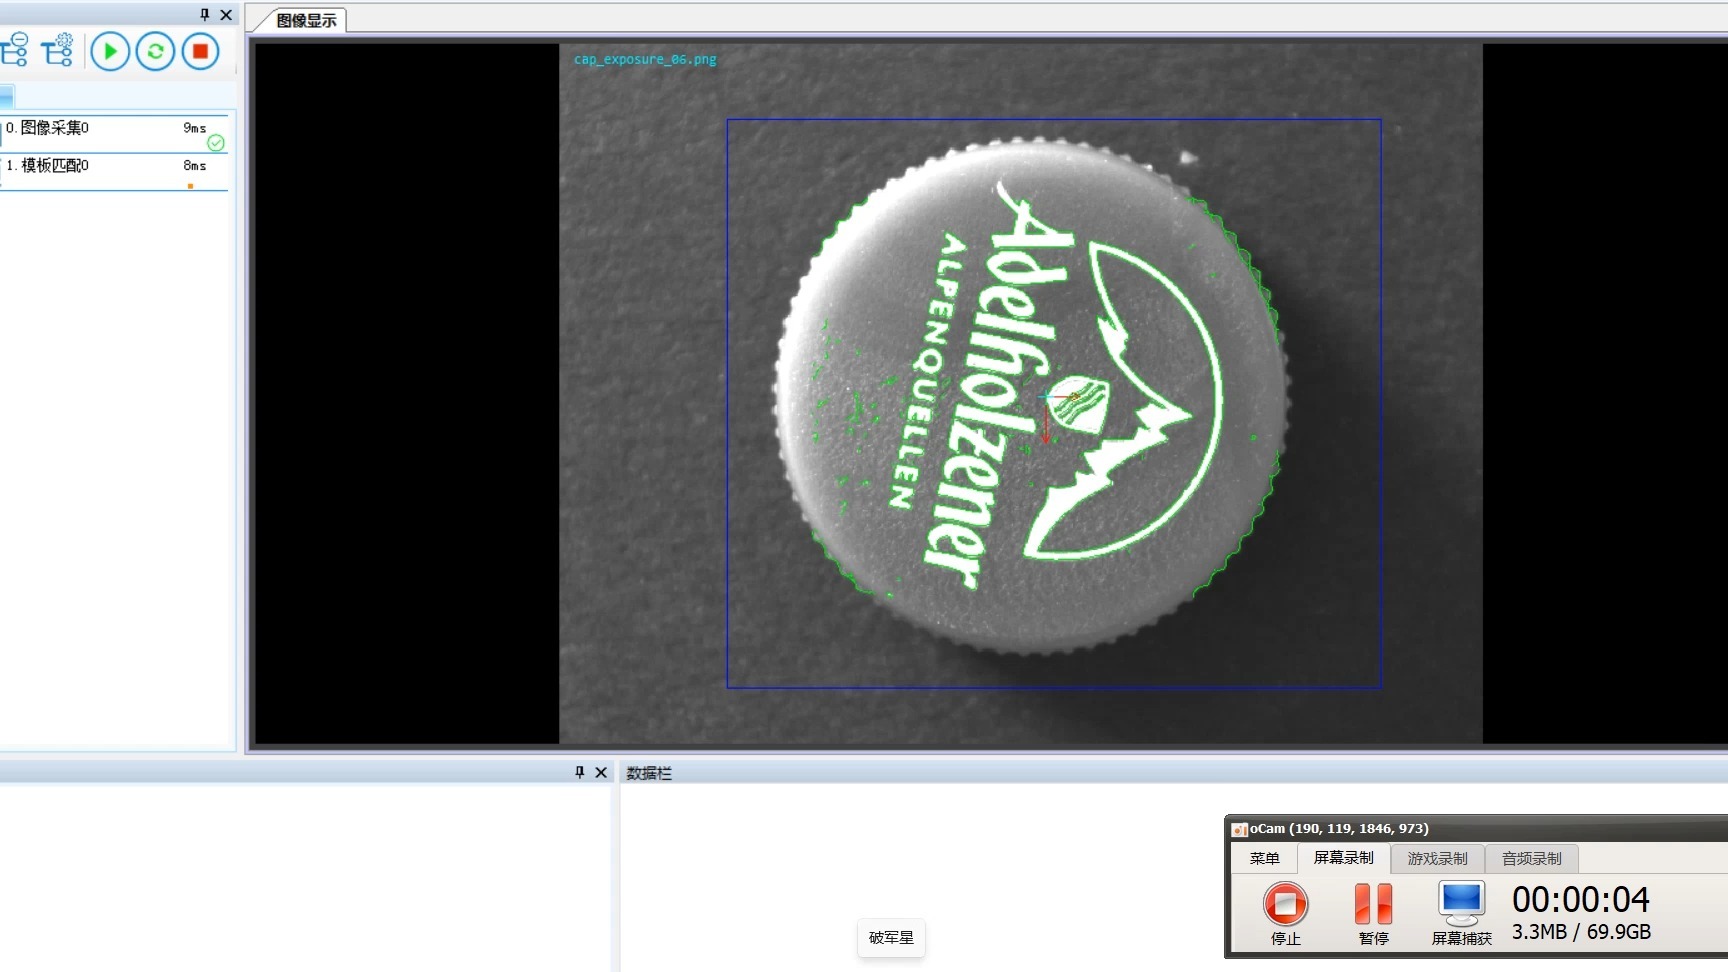Pin the bottom-left panel with the pushpin icon
The image size is (1728, 972).
tap(580, 772)
